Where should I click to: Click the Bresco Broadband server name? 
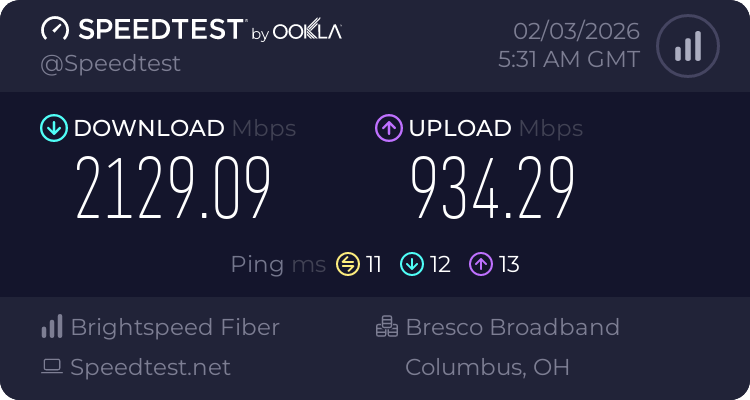tap(512, 327)
